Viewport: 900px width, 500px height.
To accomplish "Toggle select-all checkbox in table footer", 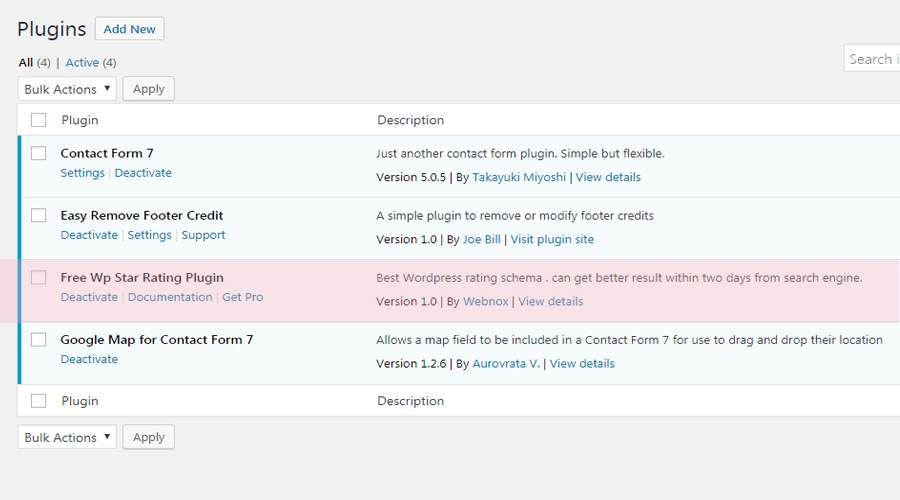I will point(38,401).
